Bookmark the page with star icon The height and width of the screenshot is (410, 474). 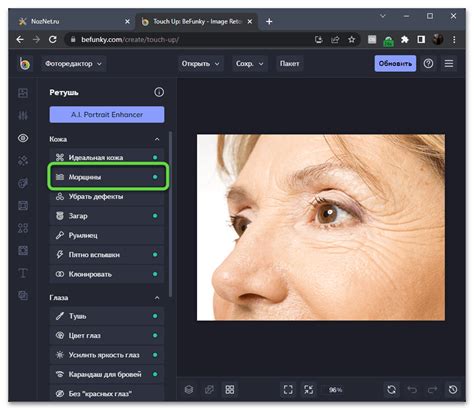click(351, 40)
